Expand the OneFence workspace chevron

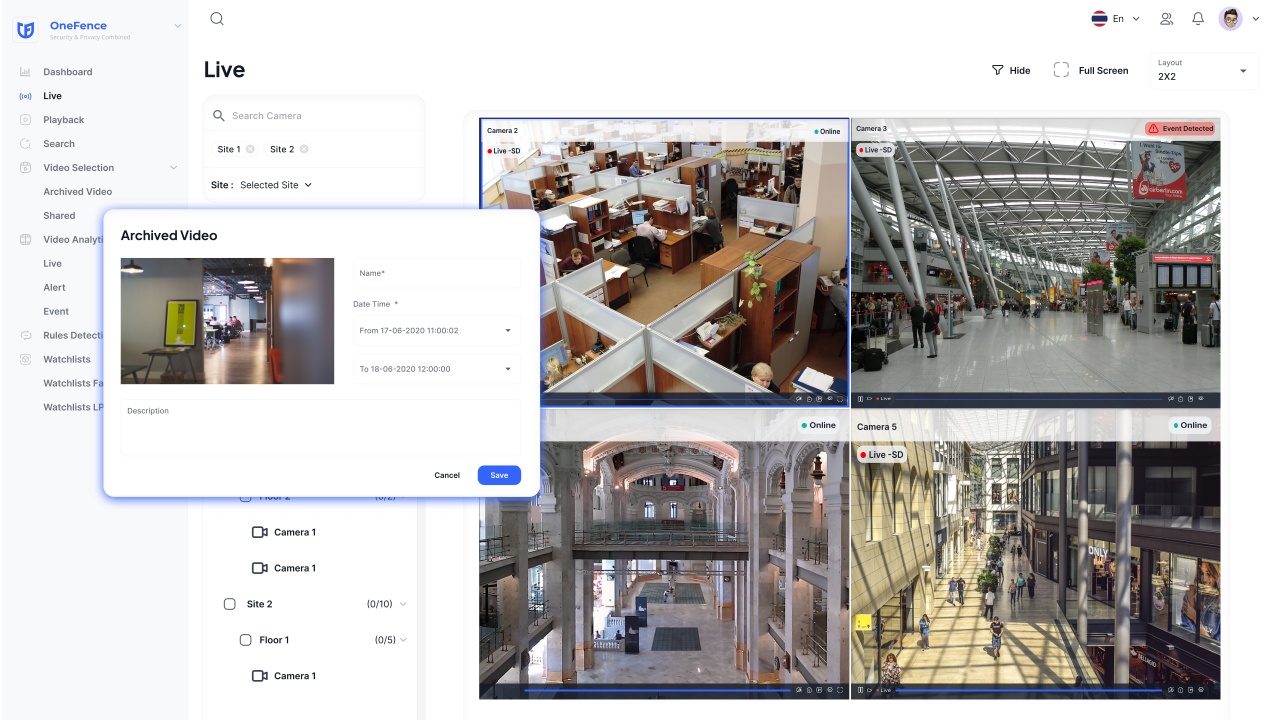tap(178, 25)
